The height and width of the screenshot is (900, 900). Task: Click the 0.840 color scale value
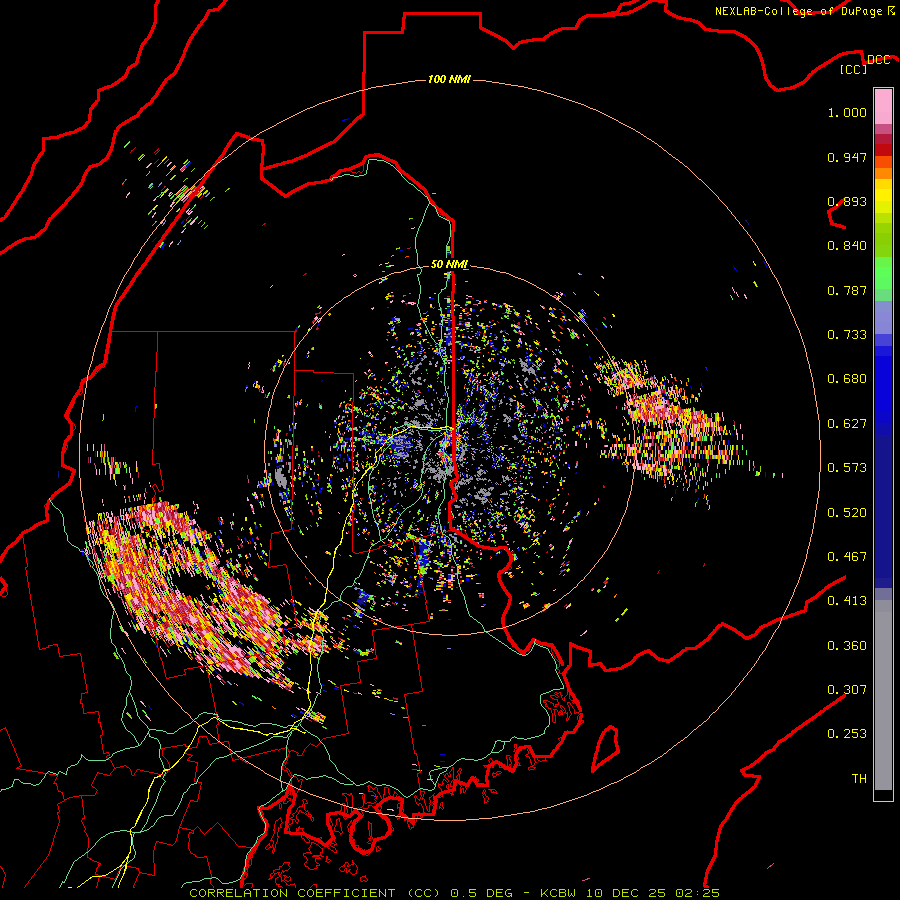pos(847,246)
